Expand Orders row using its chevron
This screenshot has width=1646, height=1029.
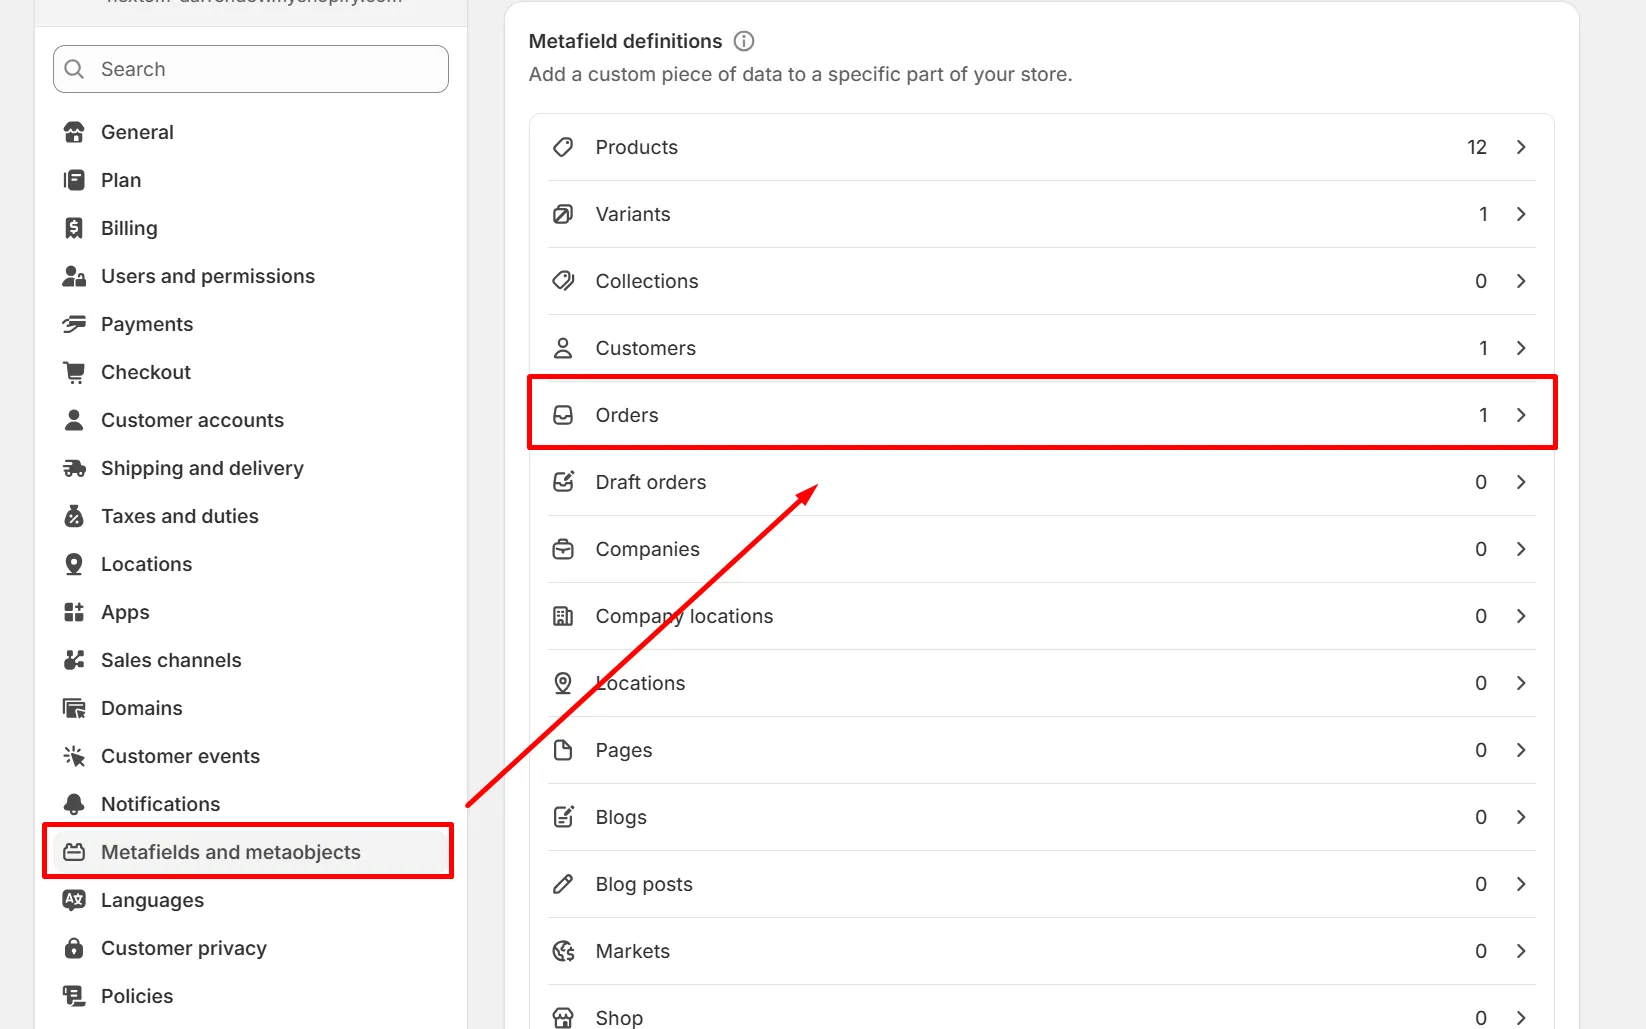(x=1521, y=415)
